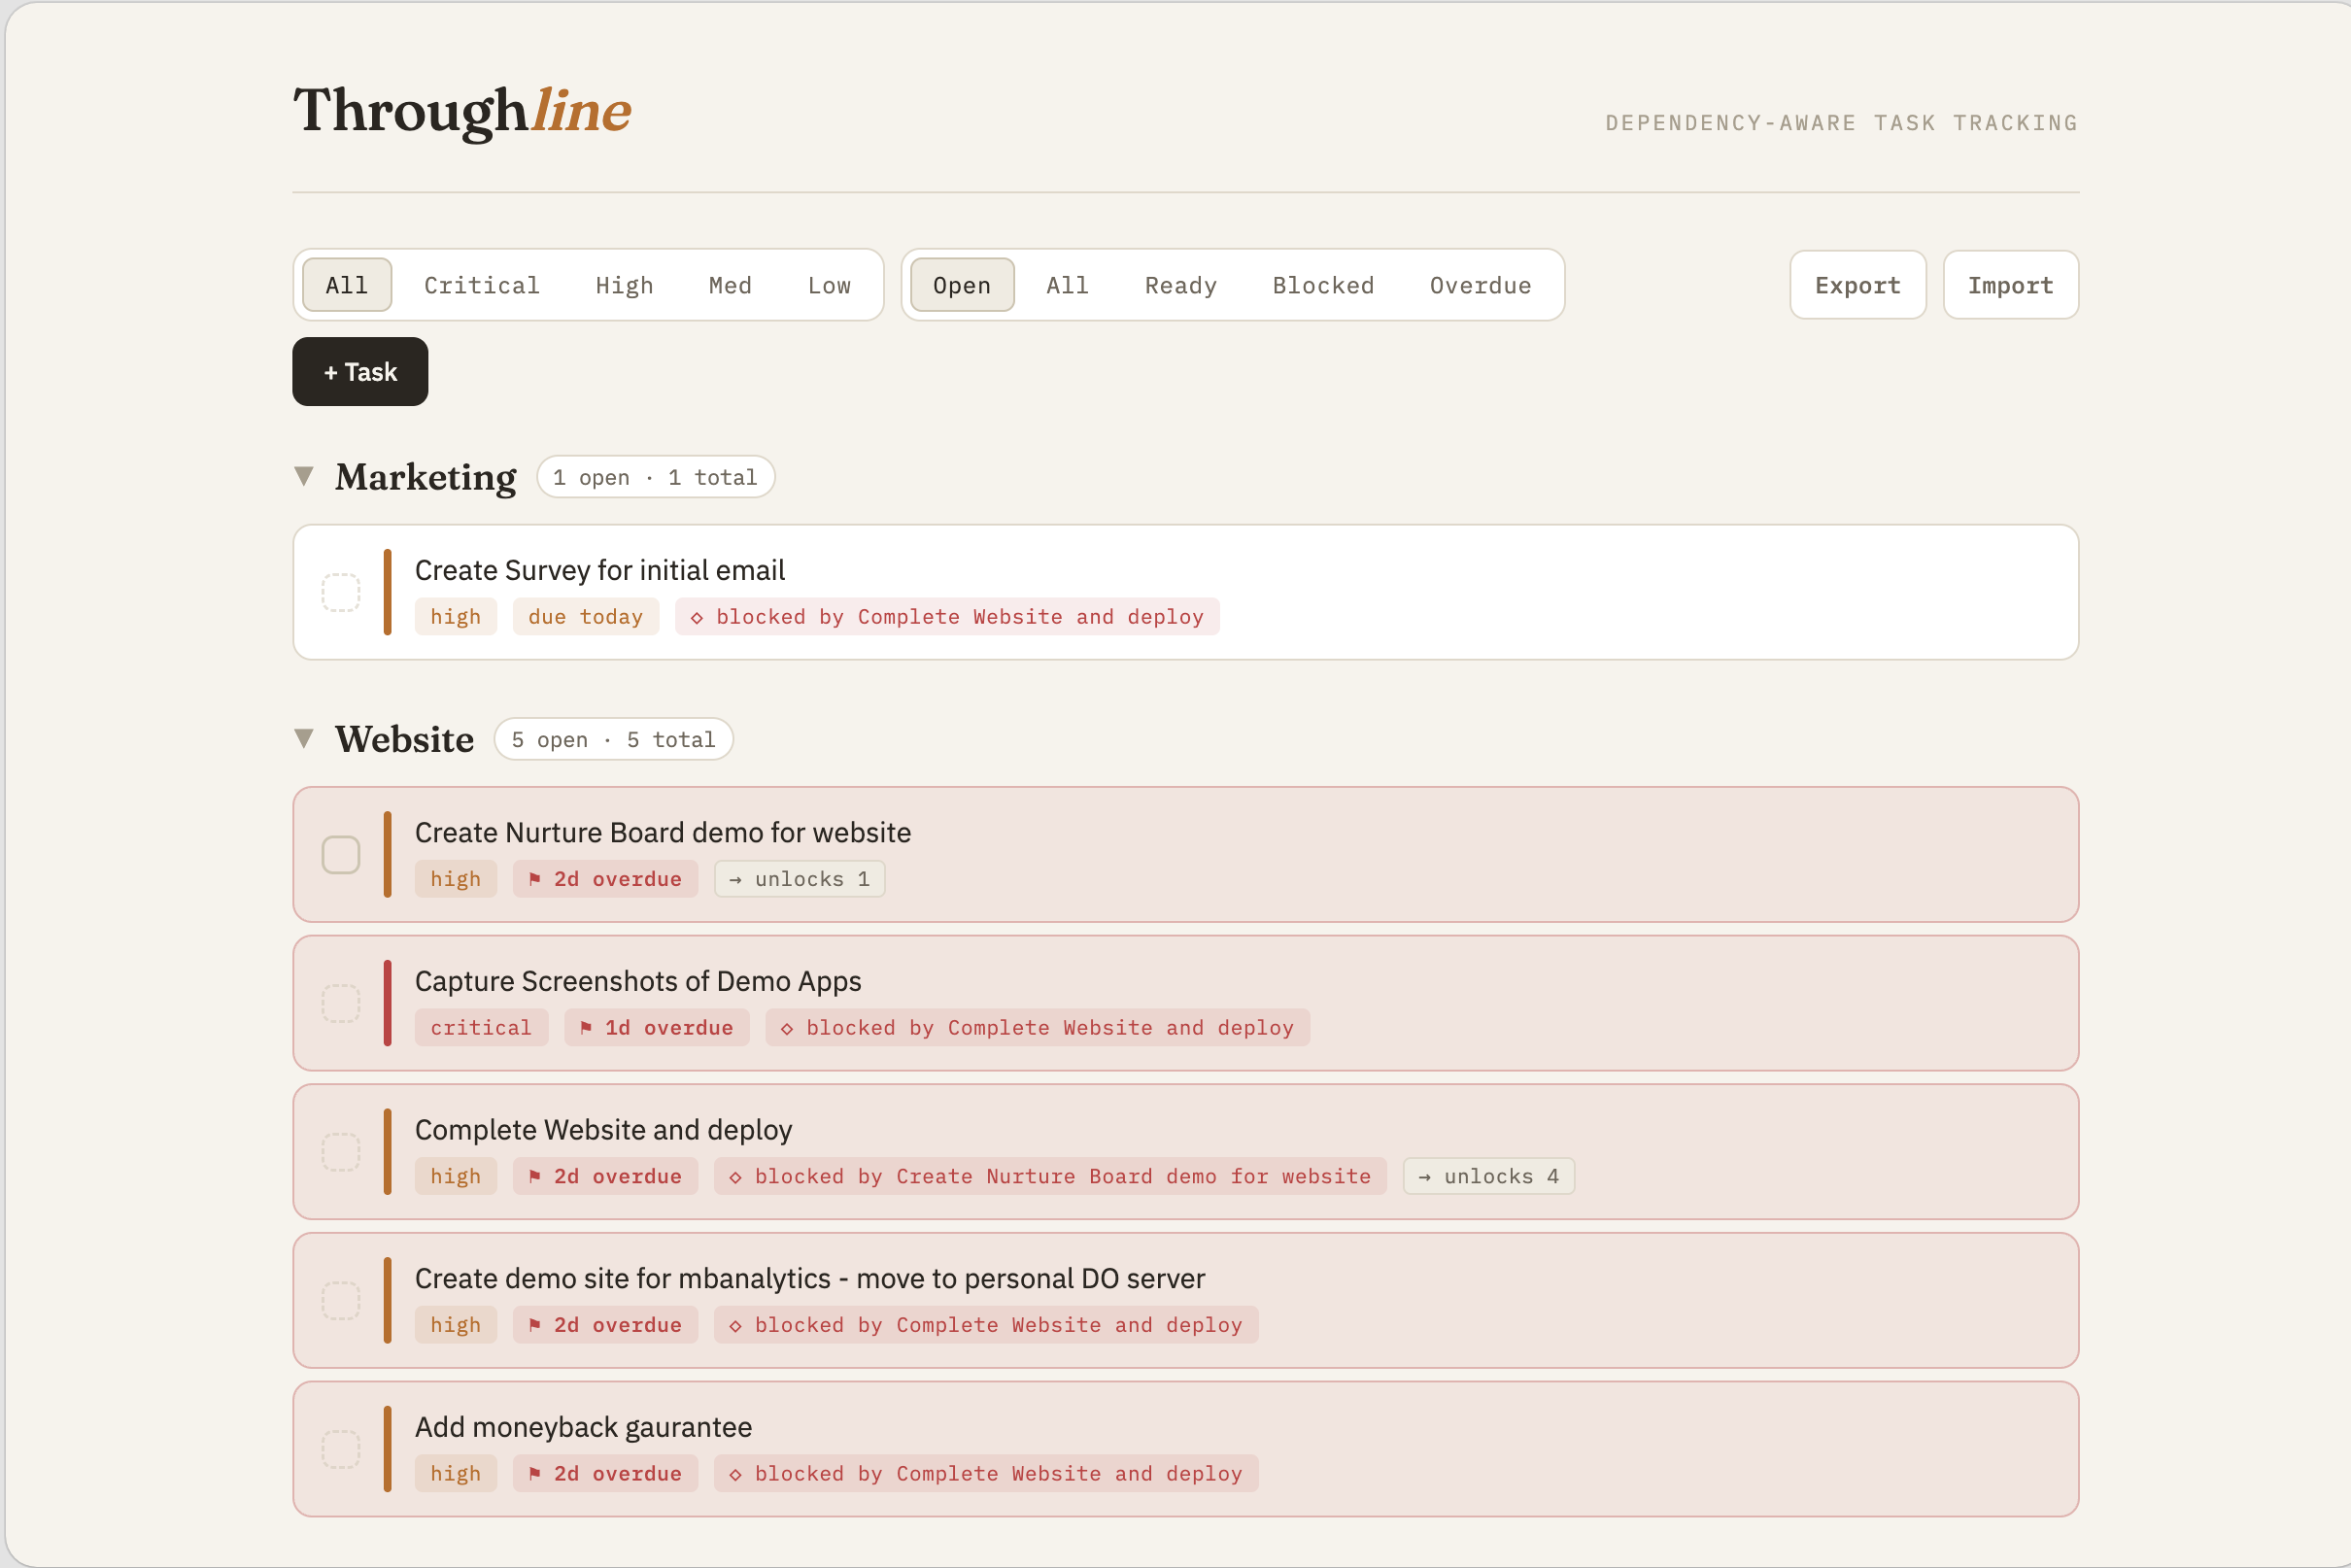Click high tag on Create Survey task
This screenshot has width=2351, height=1568.
coord(456,617)
